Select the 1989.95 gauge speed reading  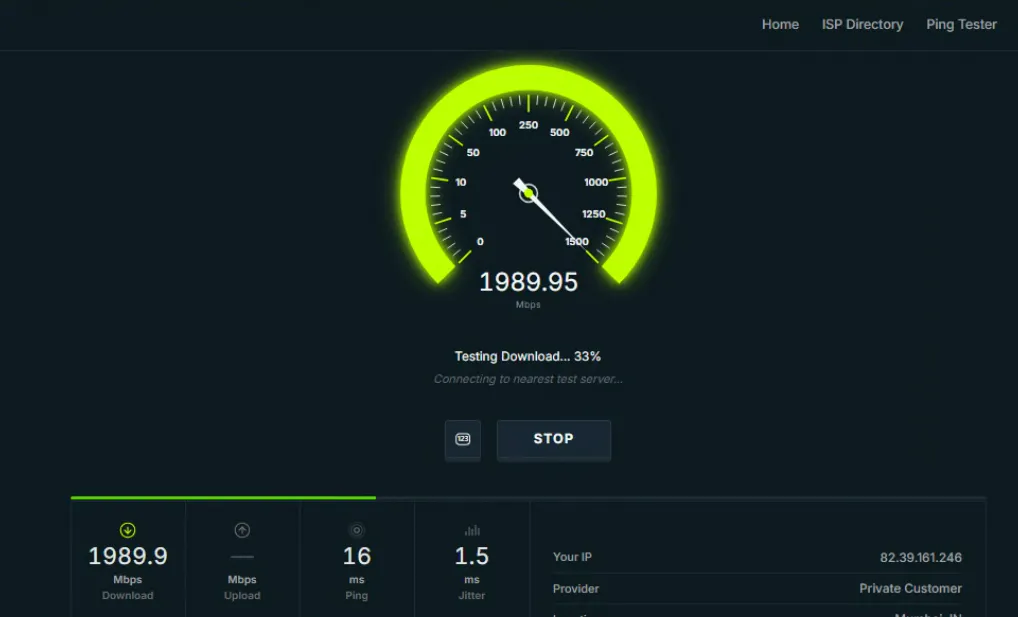528,282
